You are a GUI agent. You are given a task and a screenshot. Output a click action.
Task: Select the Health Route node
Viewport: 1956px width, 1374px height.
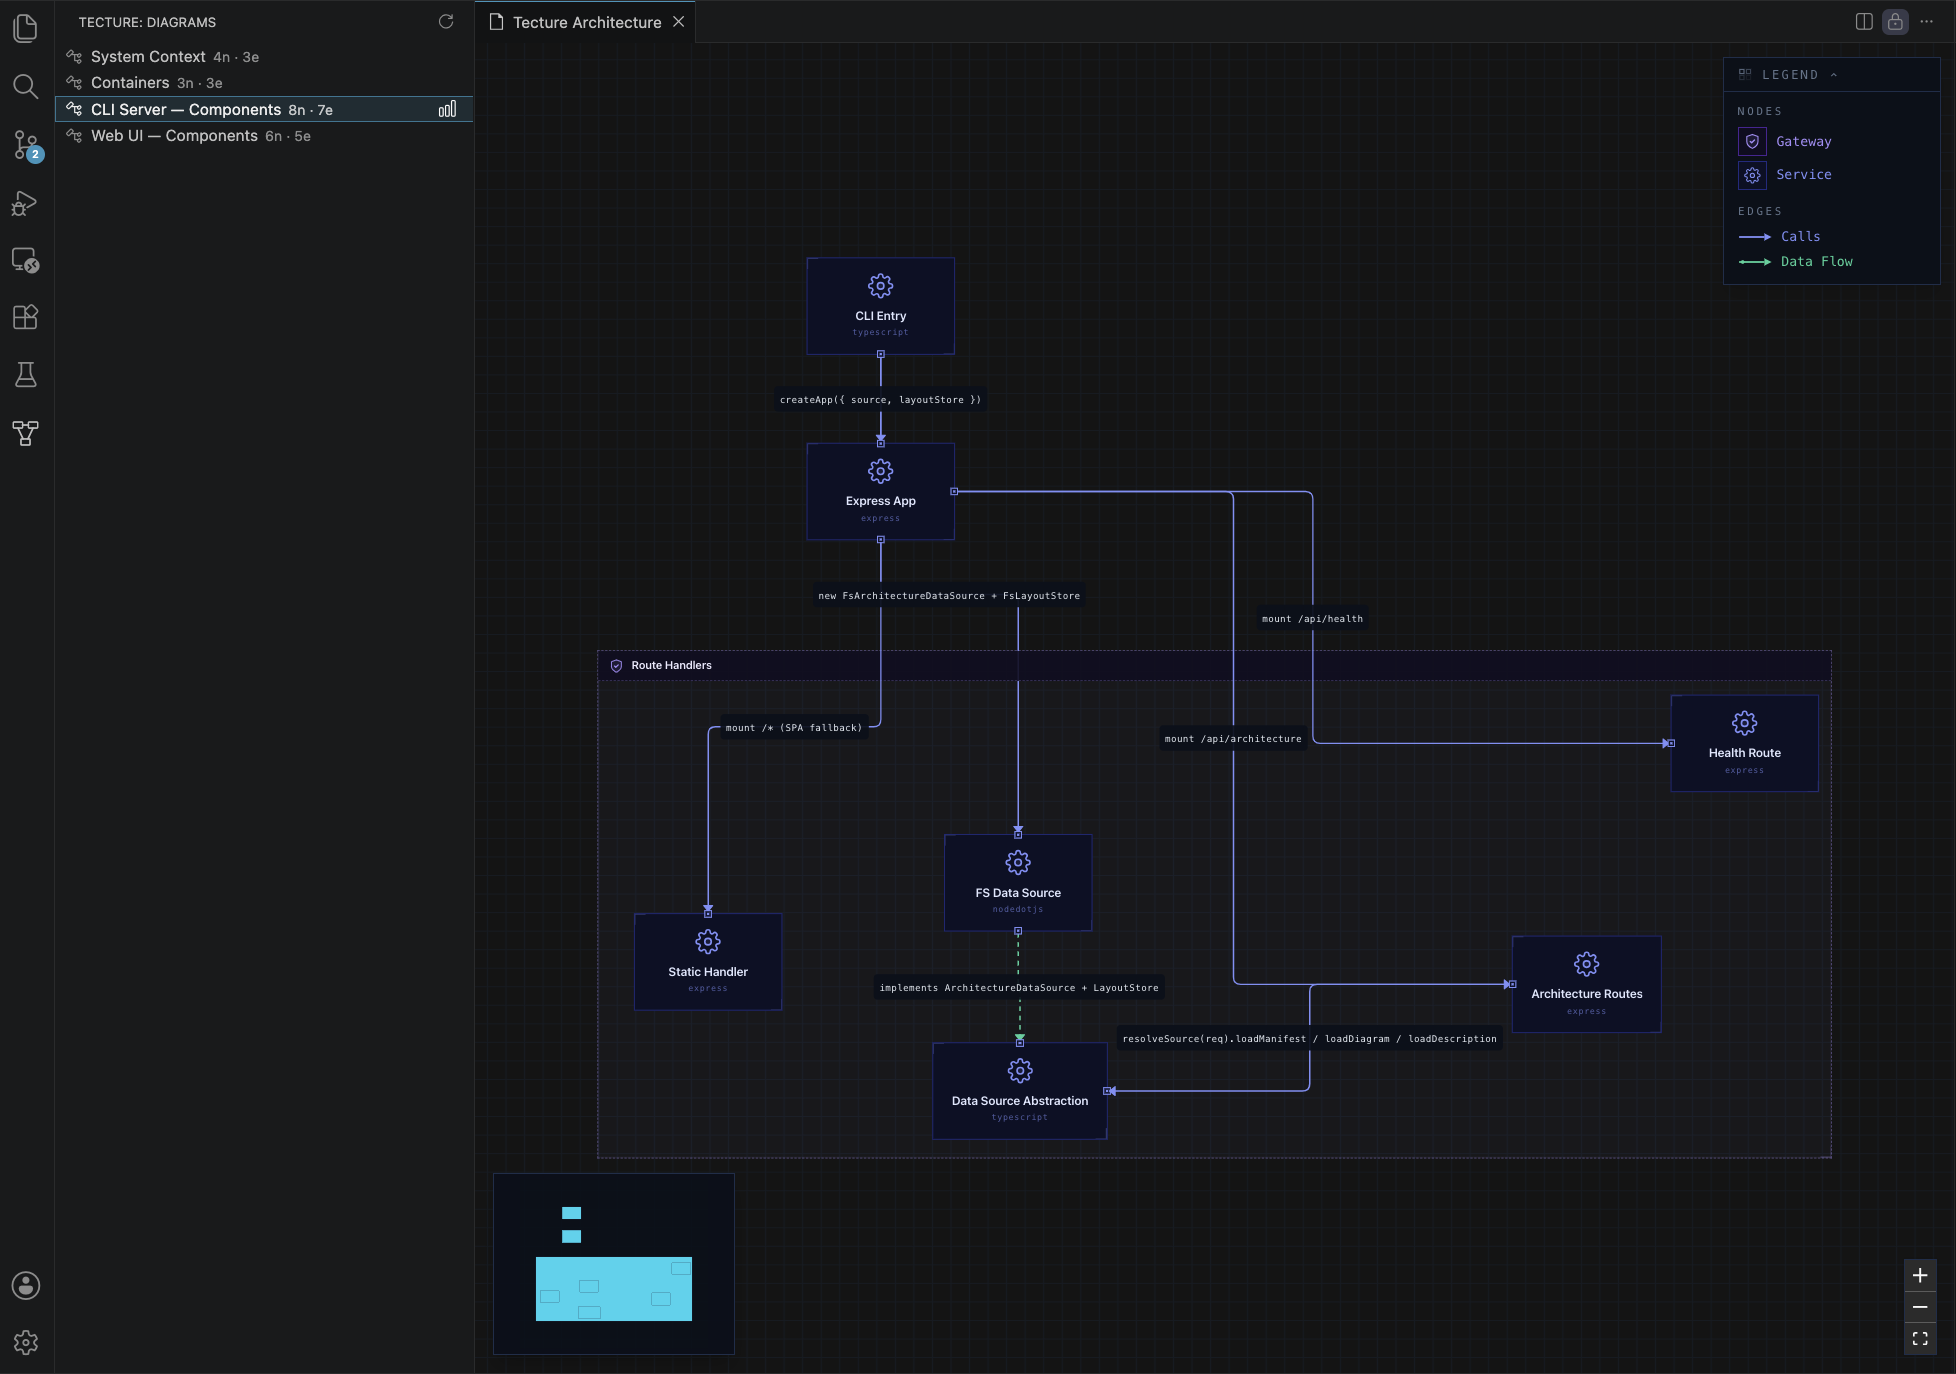(x=1744, y=744)
